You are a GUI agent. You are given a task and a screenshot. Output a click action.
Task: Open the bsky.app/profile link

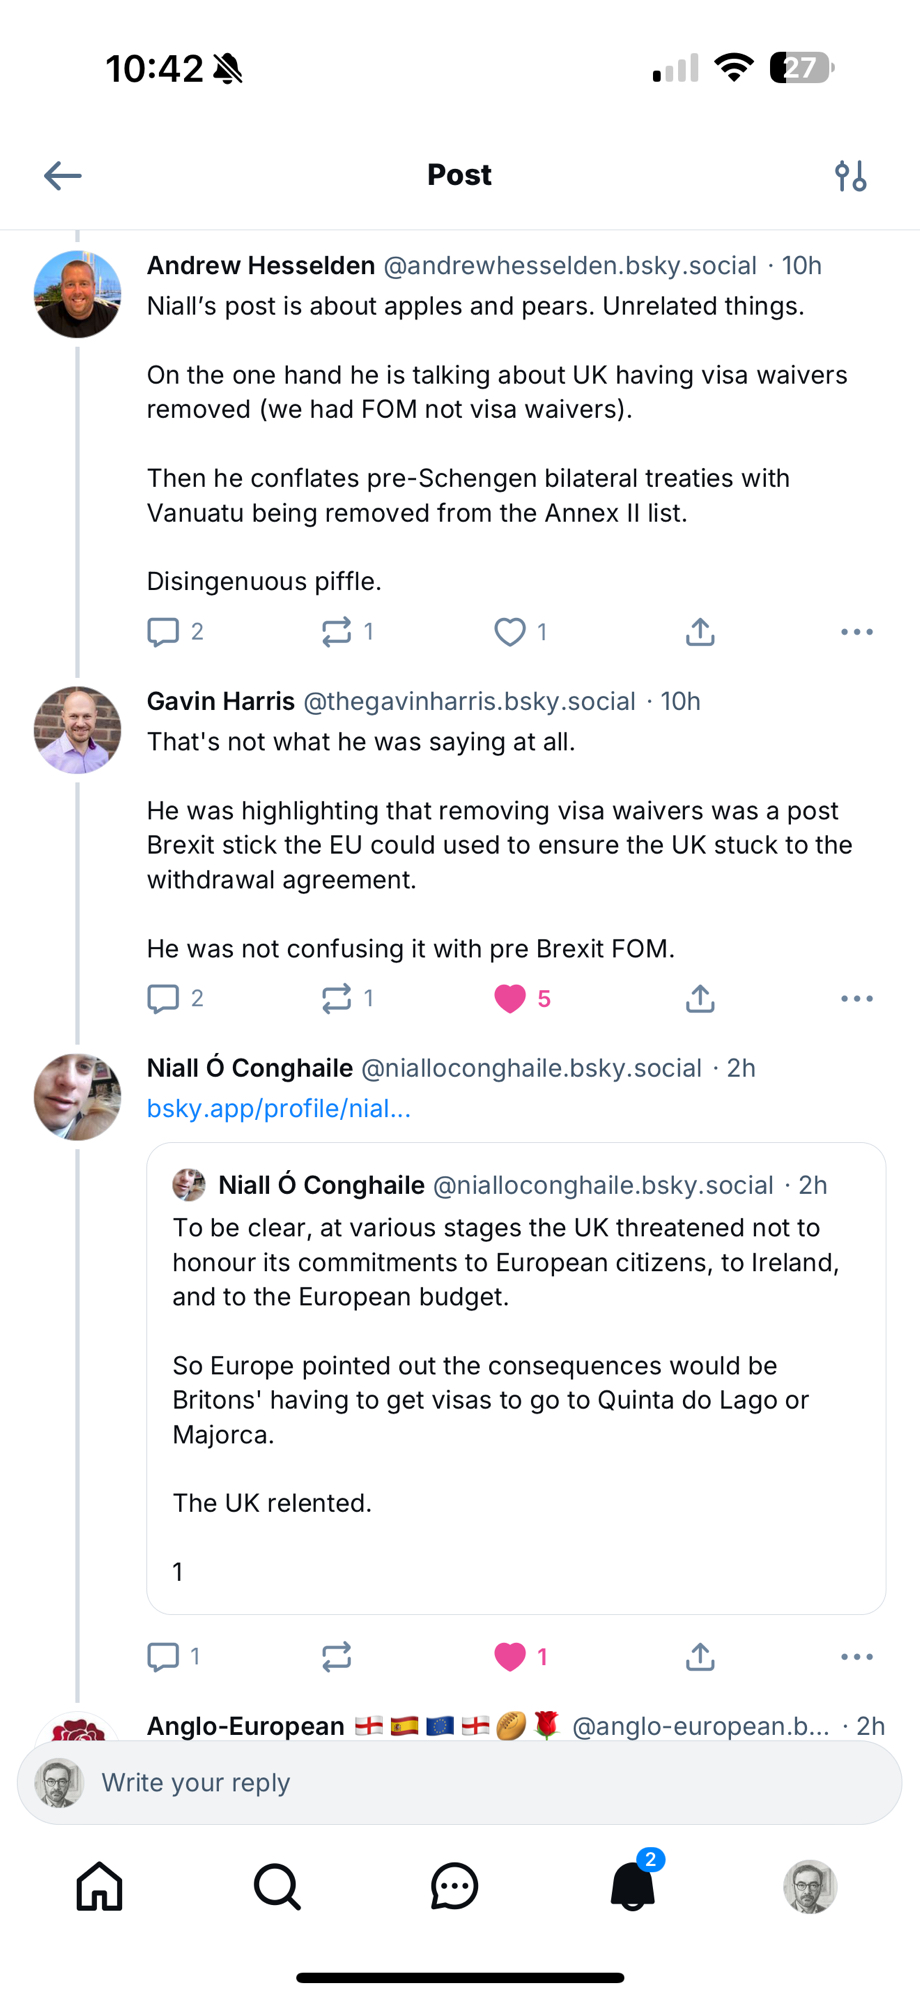pos(279,1108)
